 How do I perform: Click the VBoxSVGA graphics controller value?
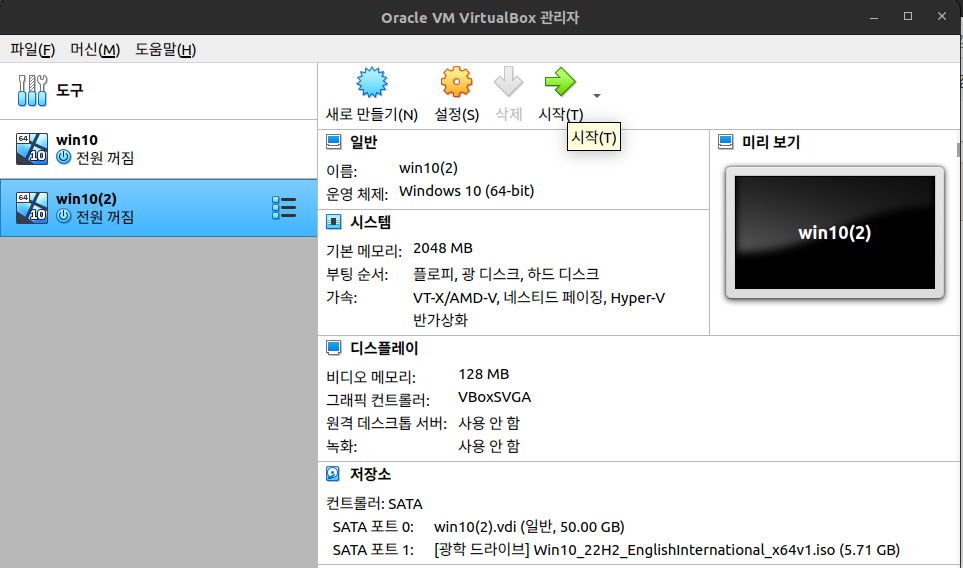pyautogui.click(x=494, y=397)
